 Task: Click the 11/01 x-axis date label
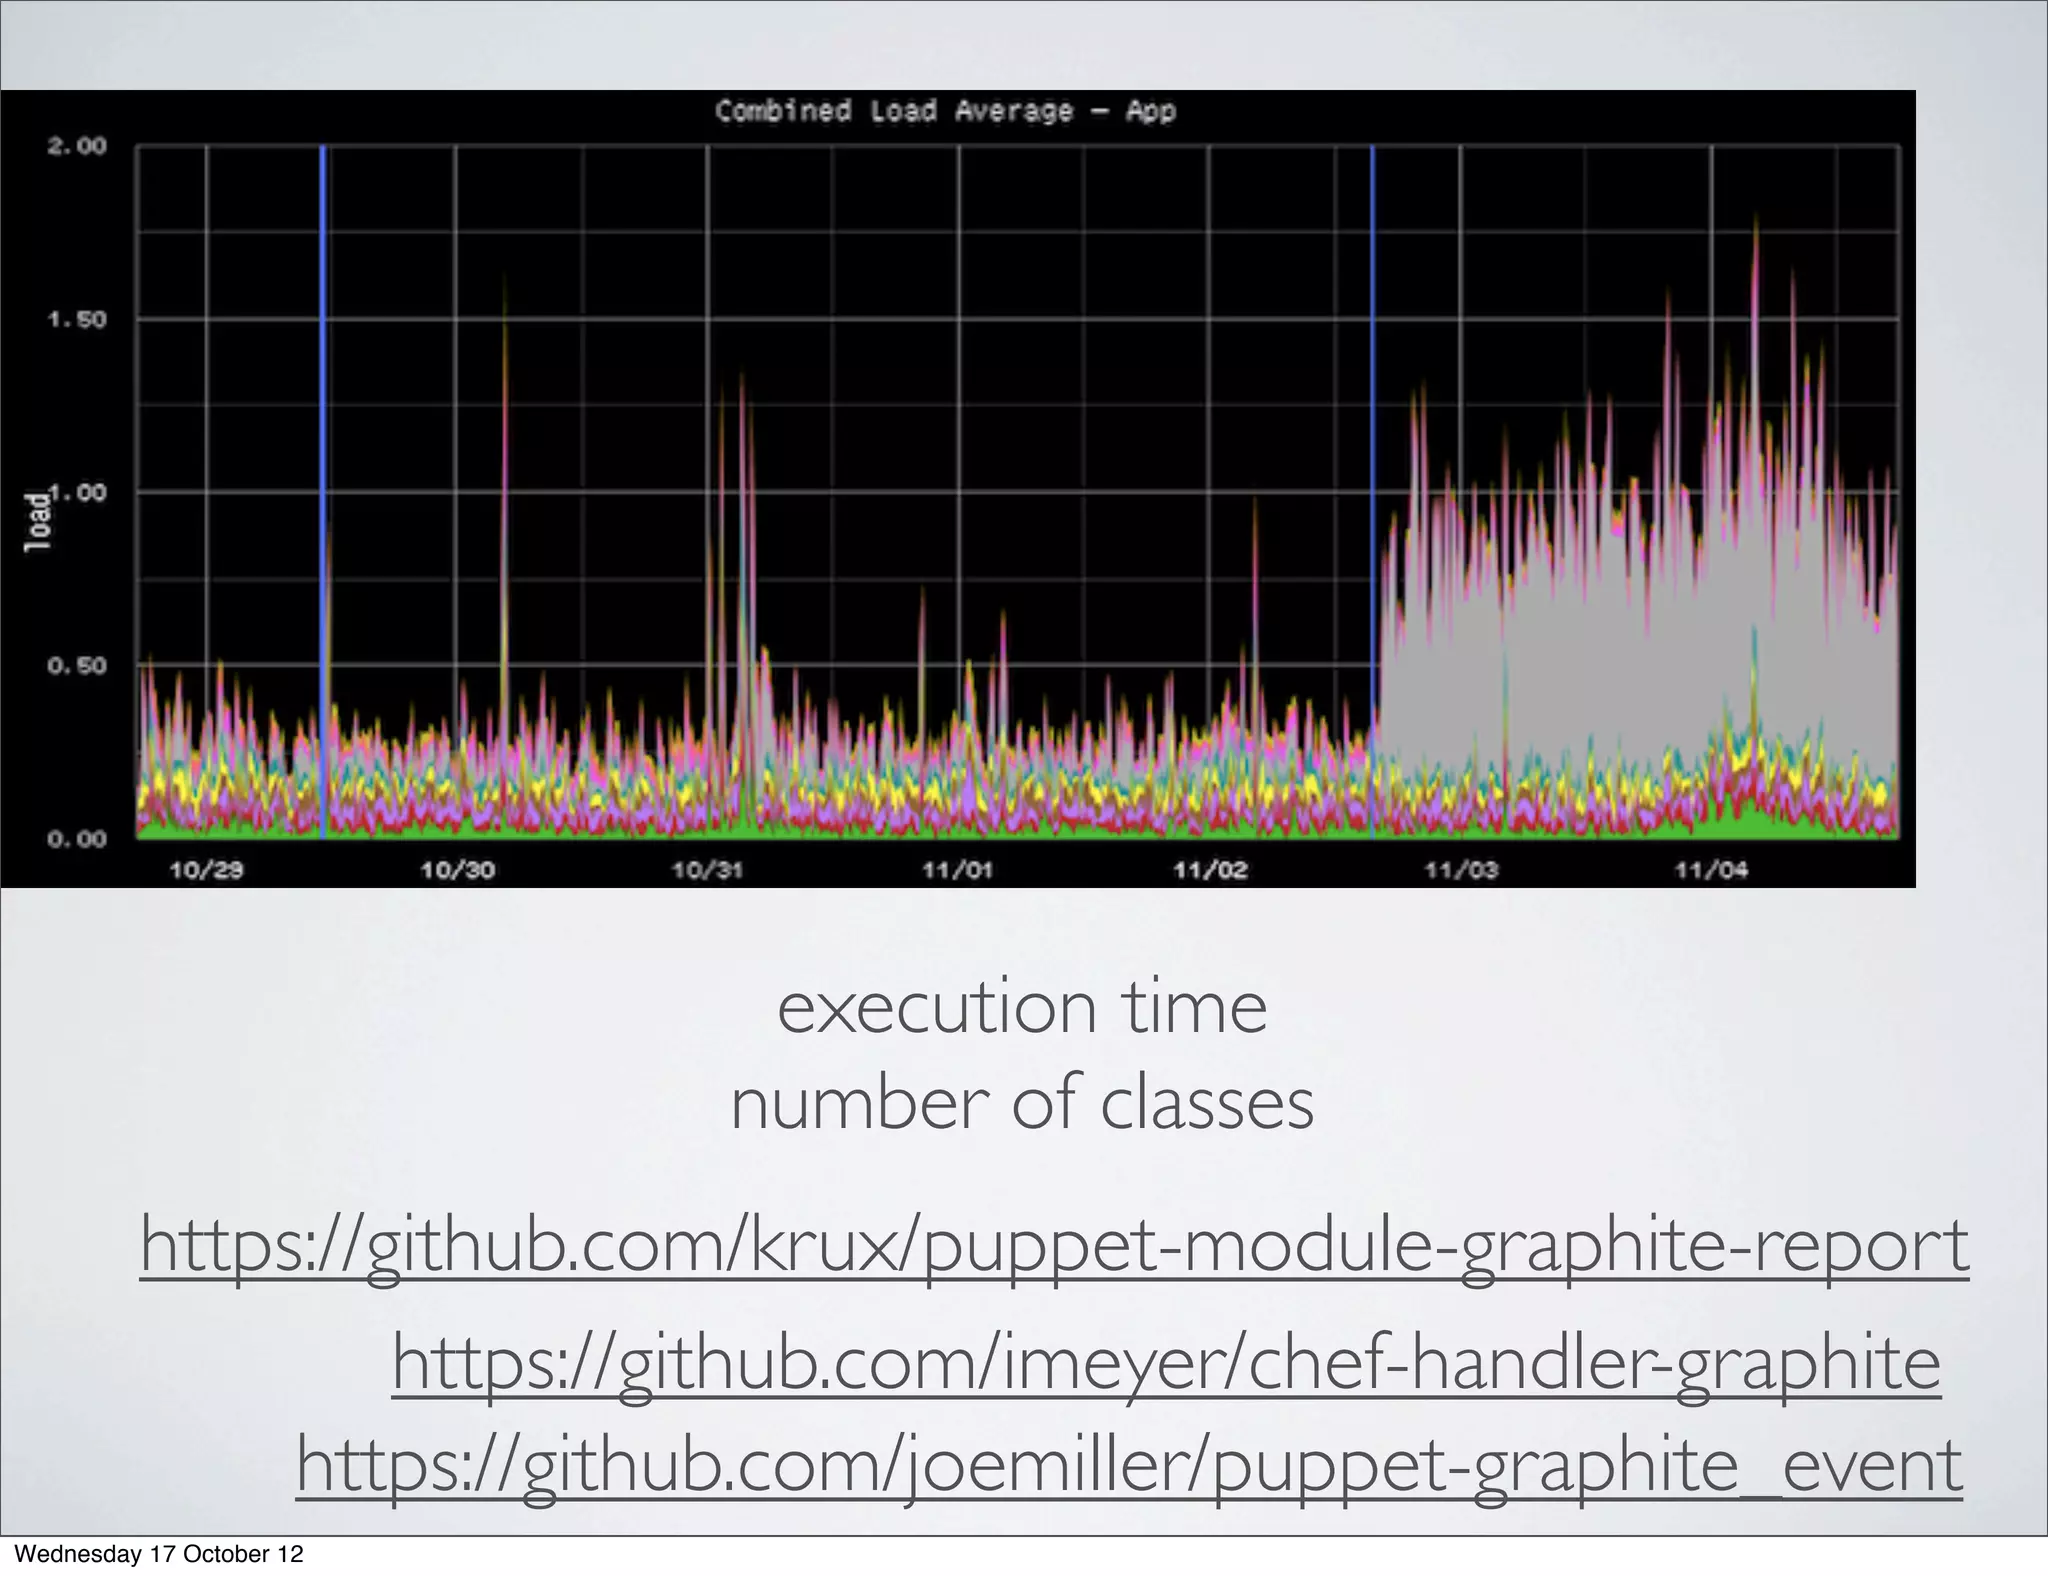957,869
